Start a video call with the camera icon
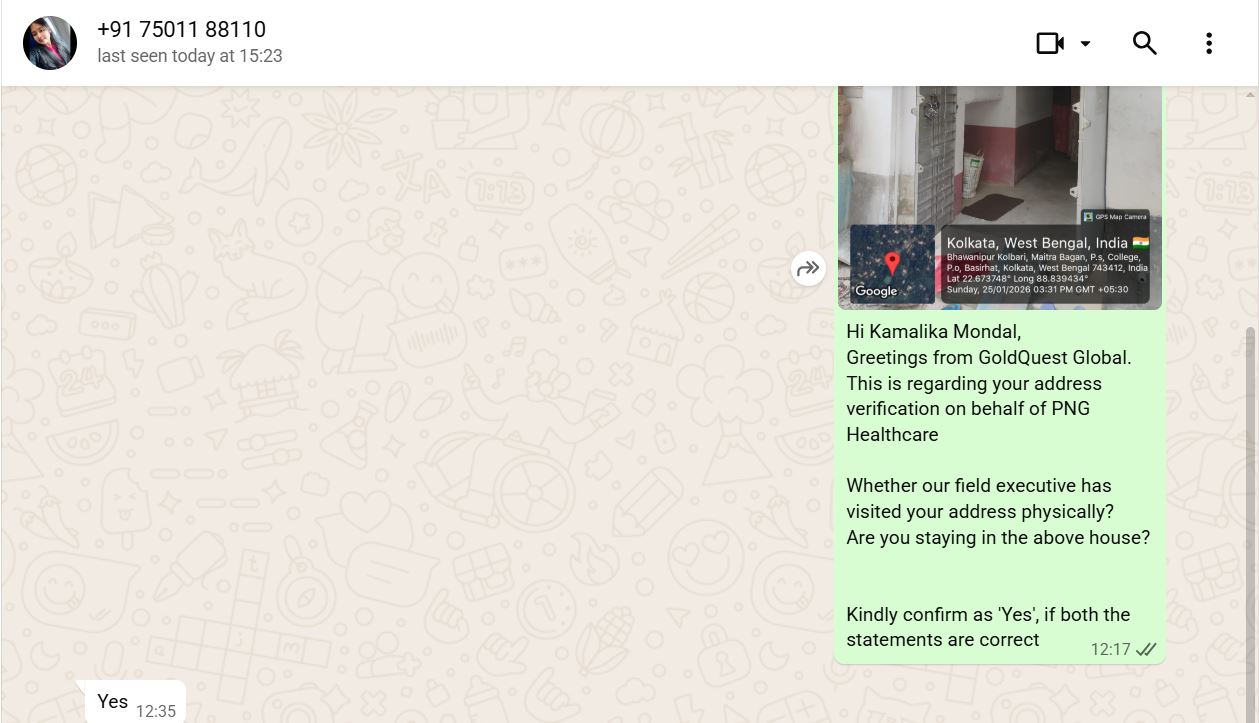Viewport: 1259px width, 723px height. tap(1050, 43)
